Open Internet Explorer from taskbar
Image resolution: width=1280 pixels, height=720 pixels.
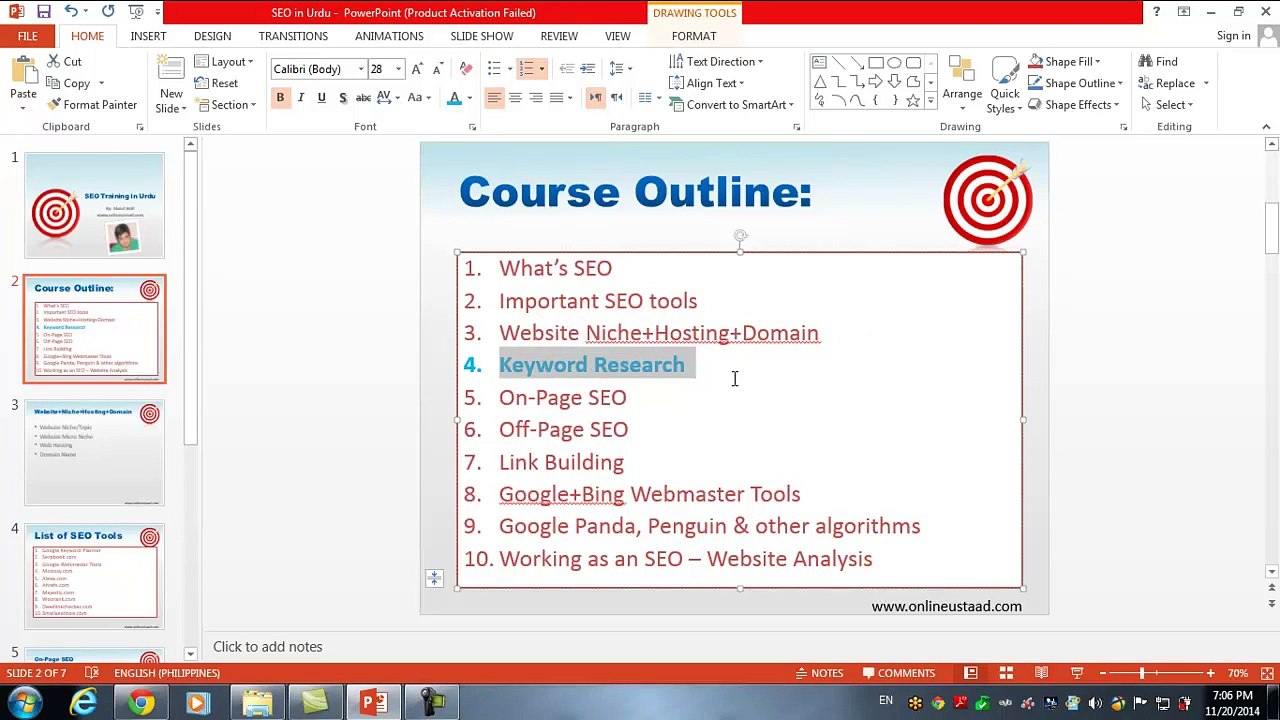click(84, 703)
